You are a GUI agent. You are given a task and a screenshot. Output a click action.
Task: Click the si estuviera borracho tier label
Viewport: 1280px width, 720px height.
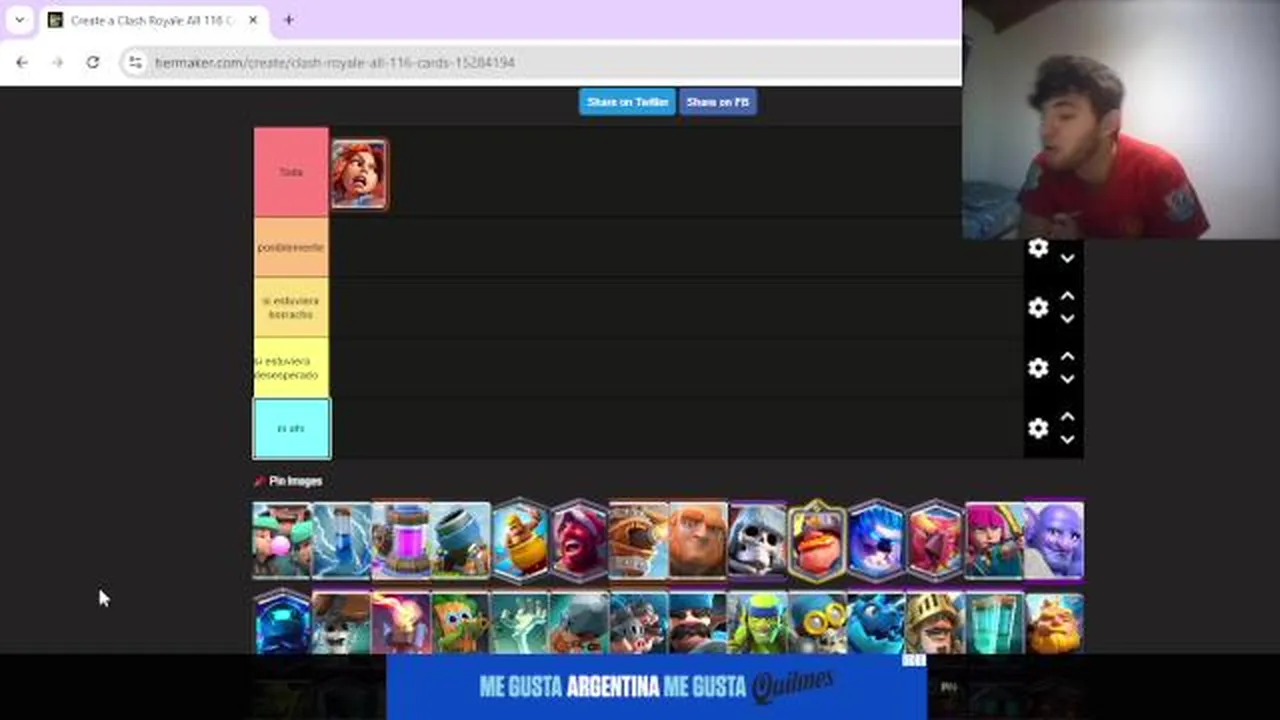tap(291, 307)
